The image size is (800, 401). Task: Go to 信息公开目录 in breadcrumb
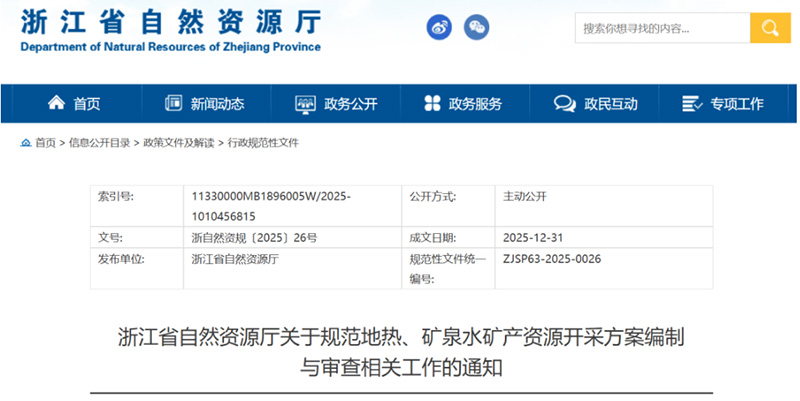[99, 143]
